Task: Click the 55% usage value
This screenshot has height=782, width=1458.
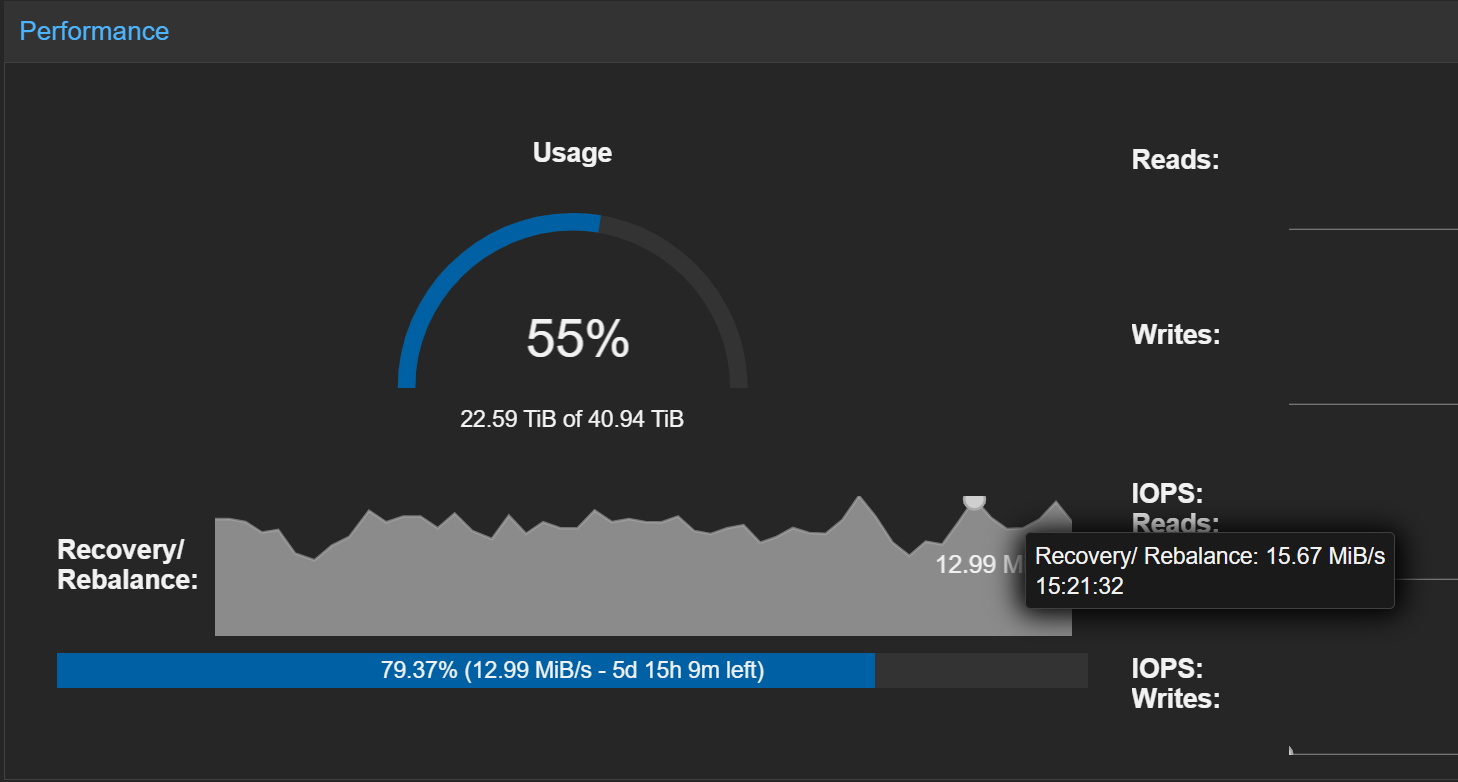Action: pyautogui.click(x=577, y=339)
